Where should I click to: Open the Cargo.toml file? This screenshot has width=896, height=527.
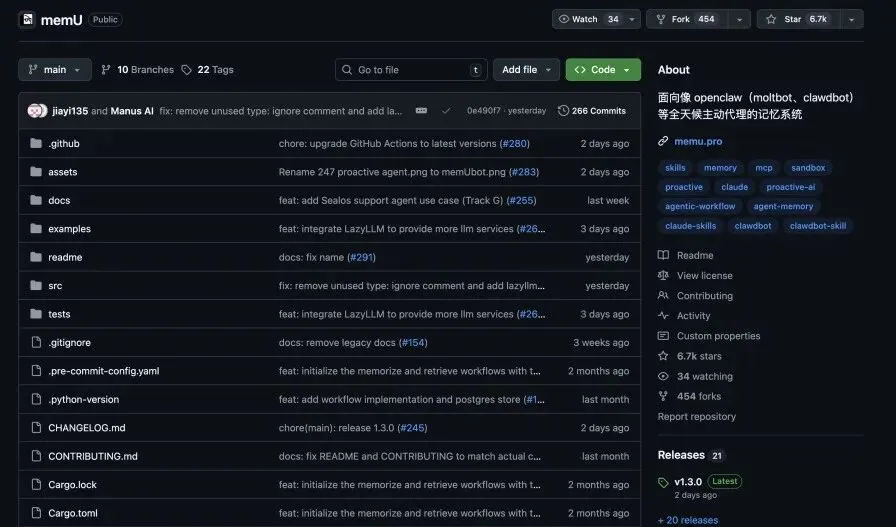73,513
